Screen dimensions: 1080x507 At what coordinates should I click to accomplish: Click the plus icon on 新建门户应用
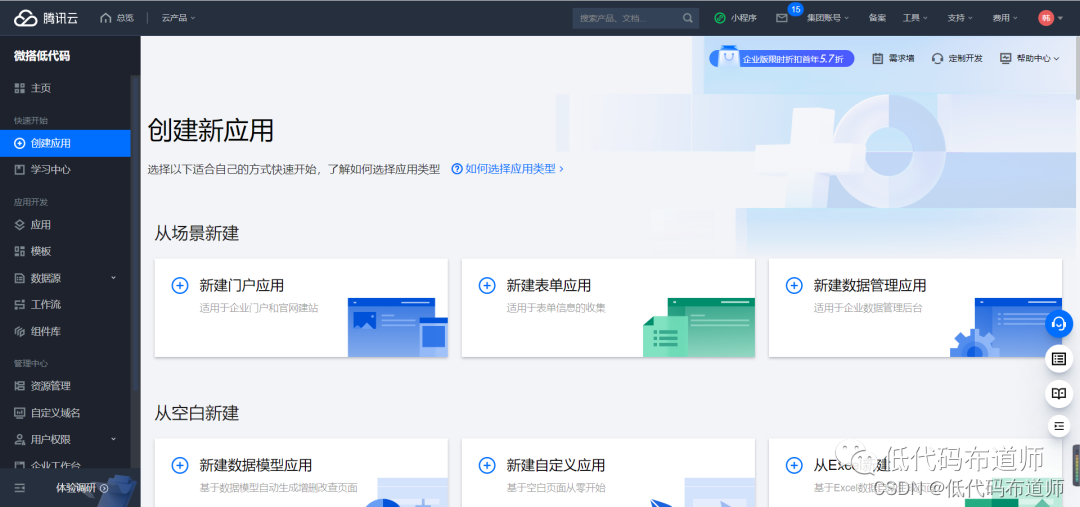180,285
